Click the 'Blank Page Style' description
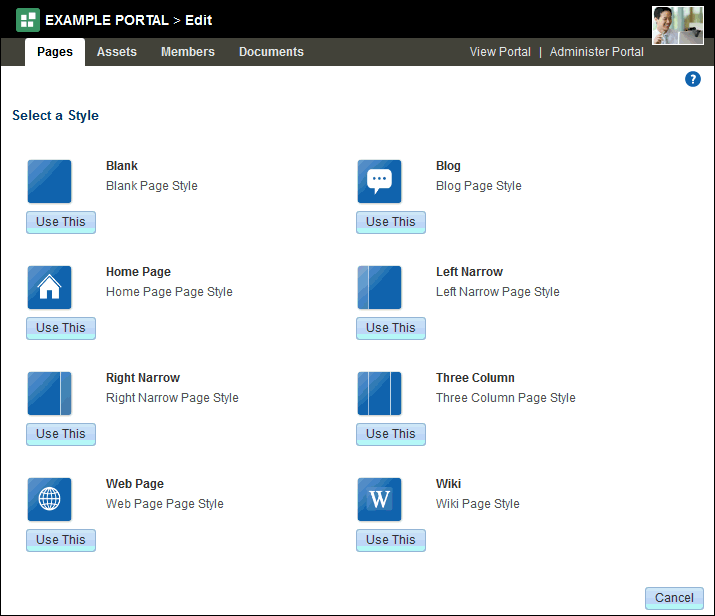The image size is (715, 616). (x=152, y=186)
